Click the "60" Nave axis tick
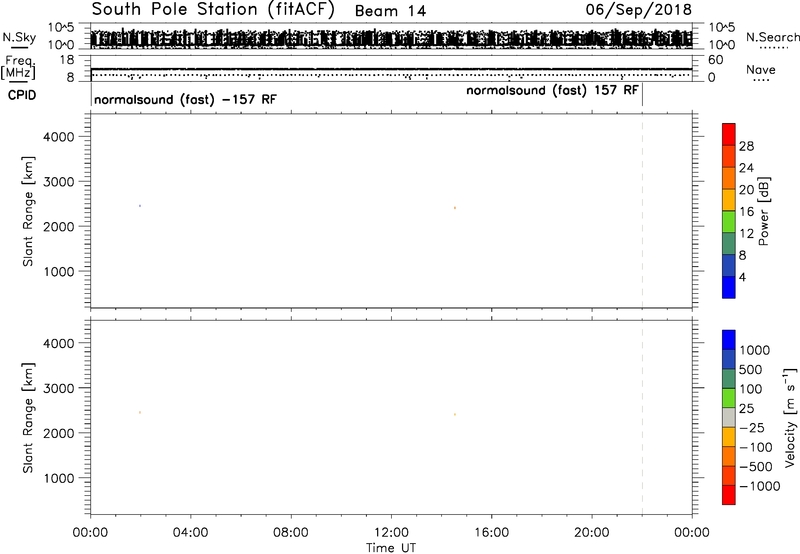This screenshot has width=800, height=554. pyautogui.click(x=716, y=60)
